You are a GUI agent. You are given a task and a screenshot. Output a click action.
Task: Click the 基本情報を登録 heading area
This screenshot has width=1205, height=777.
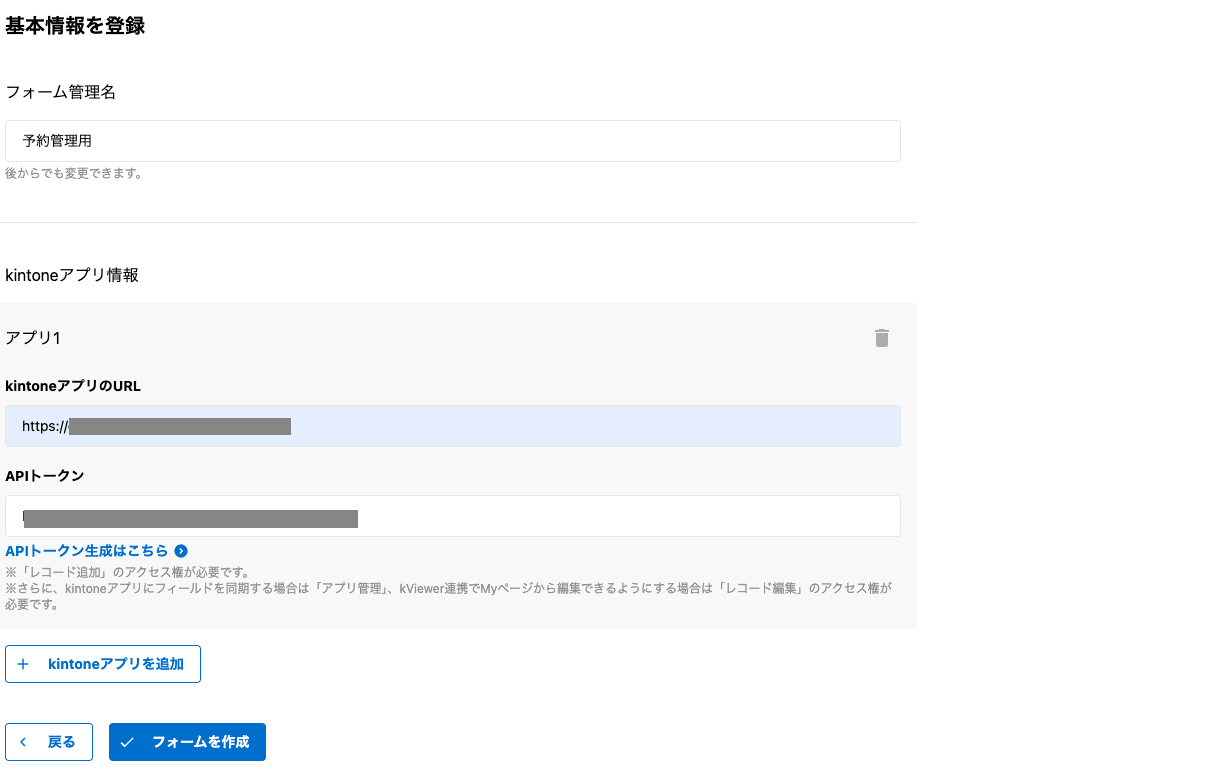75,26
